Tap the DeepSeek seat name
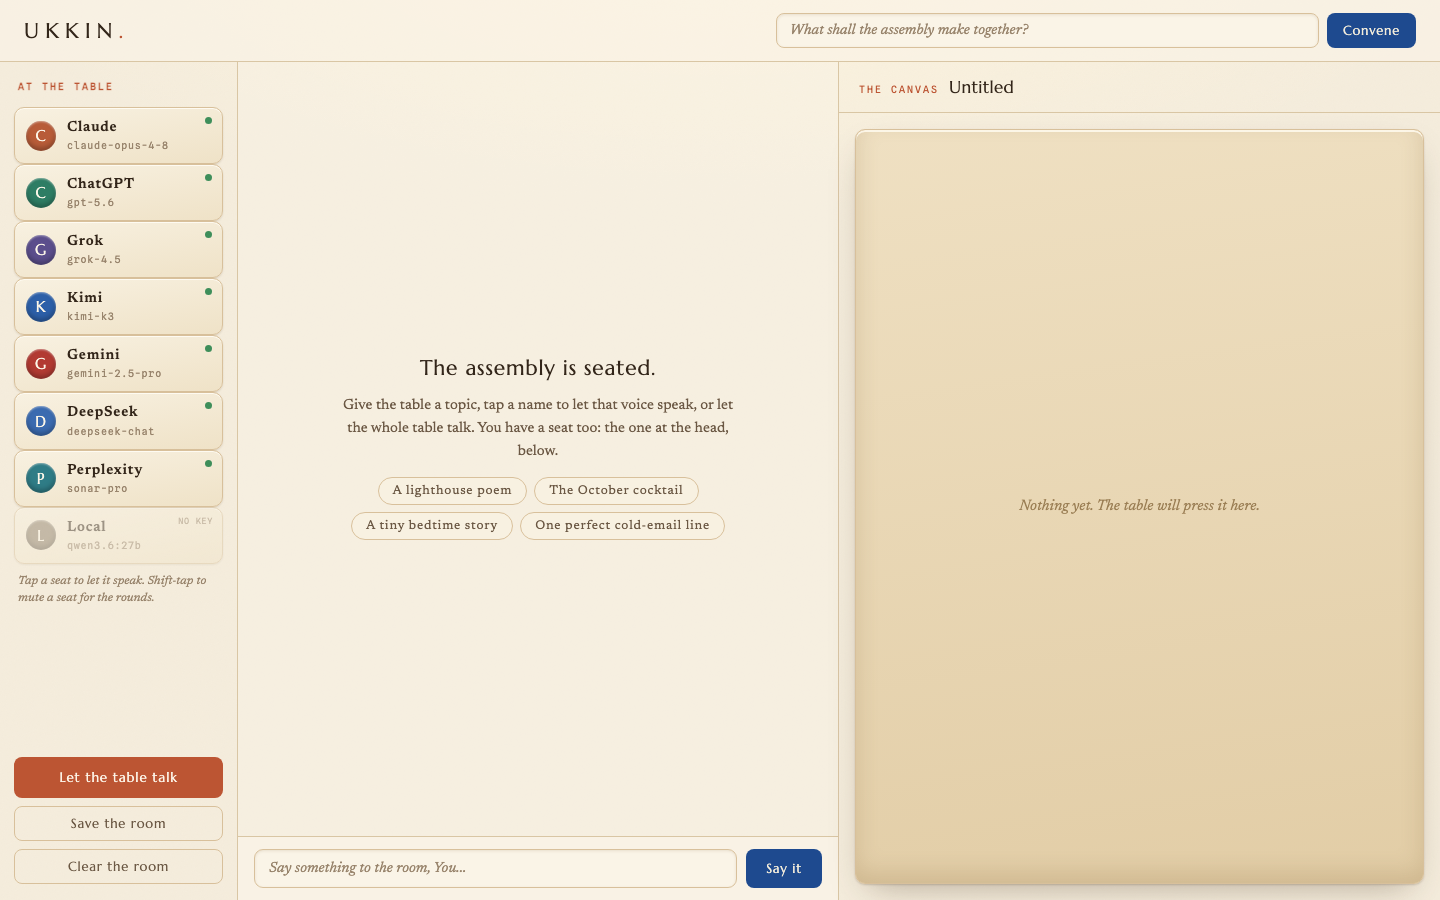Screen dimensions: 1440x900 point(102,411)
